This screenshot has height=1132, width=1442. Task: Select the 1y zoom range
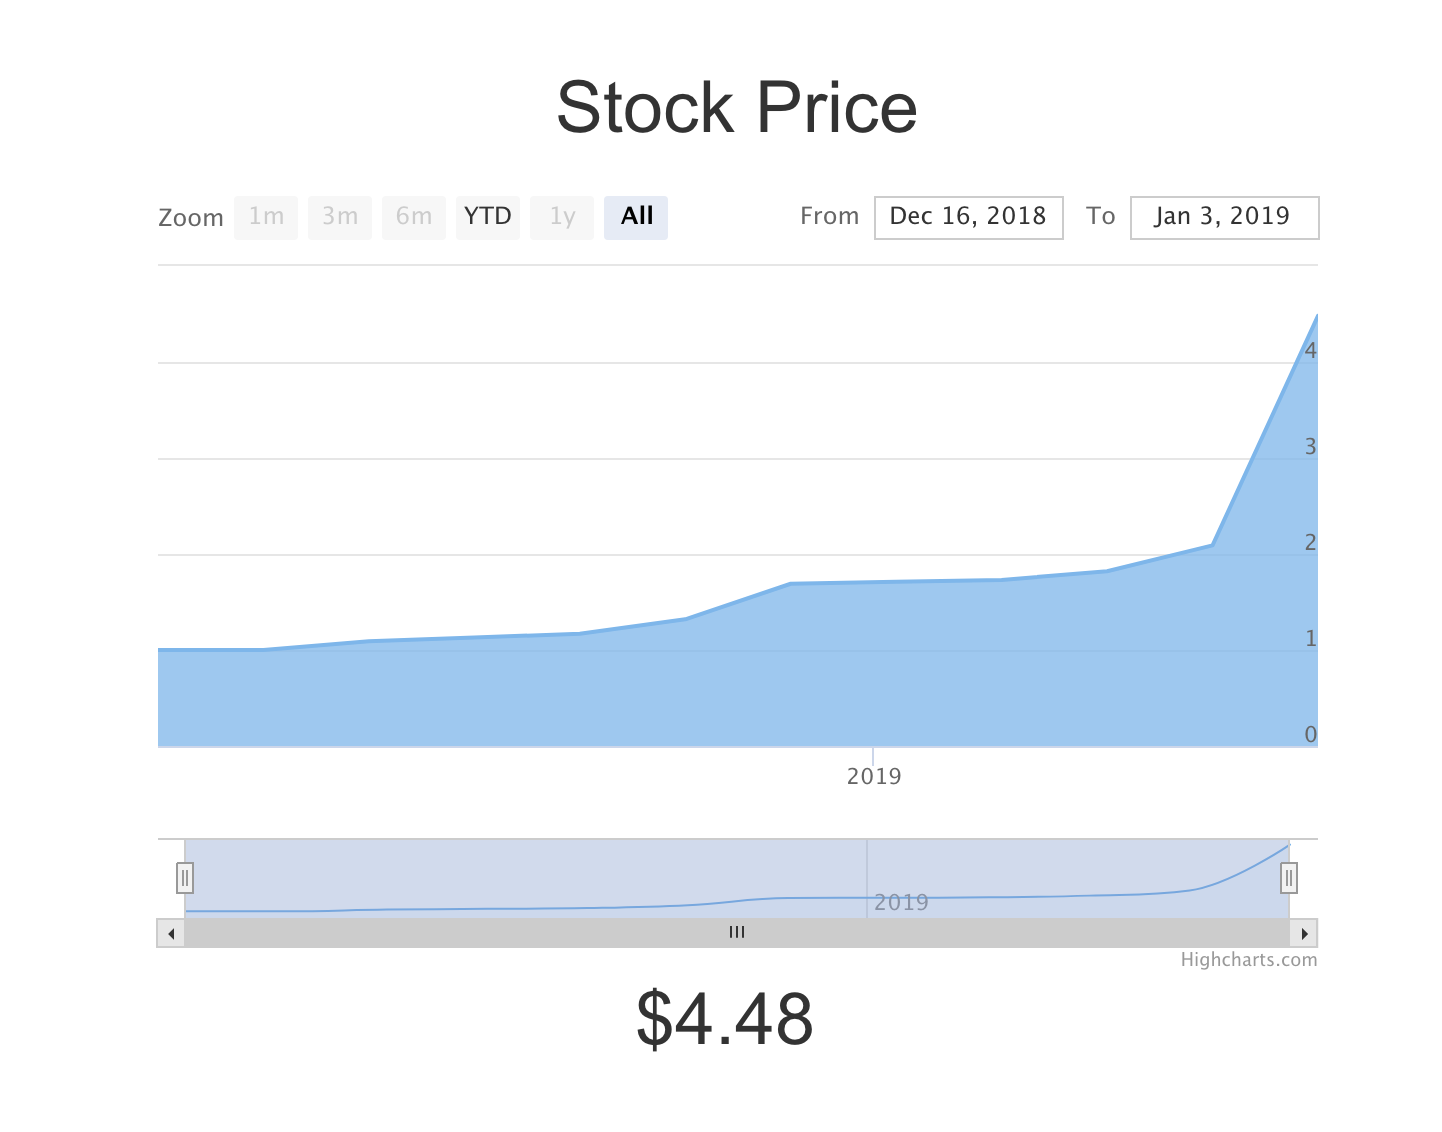562,217
